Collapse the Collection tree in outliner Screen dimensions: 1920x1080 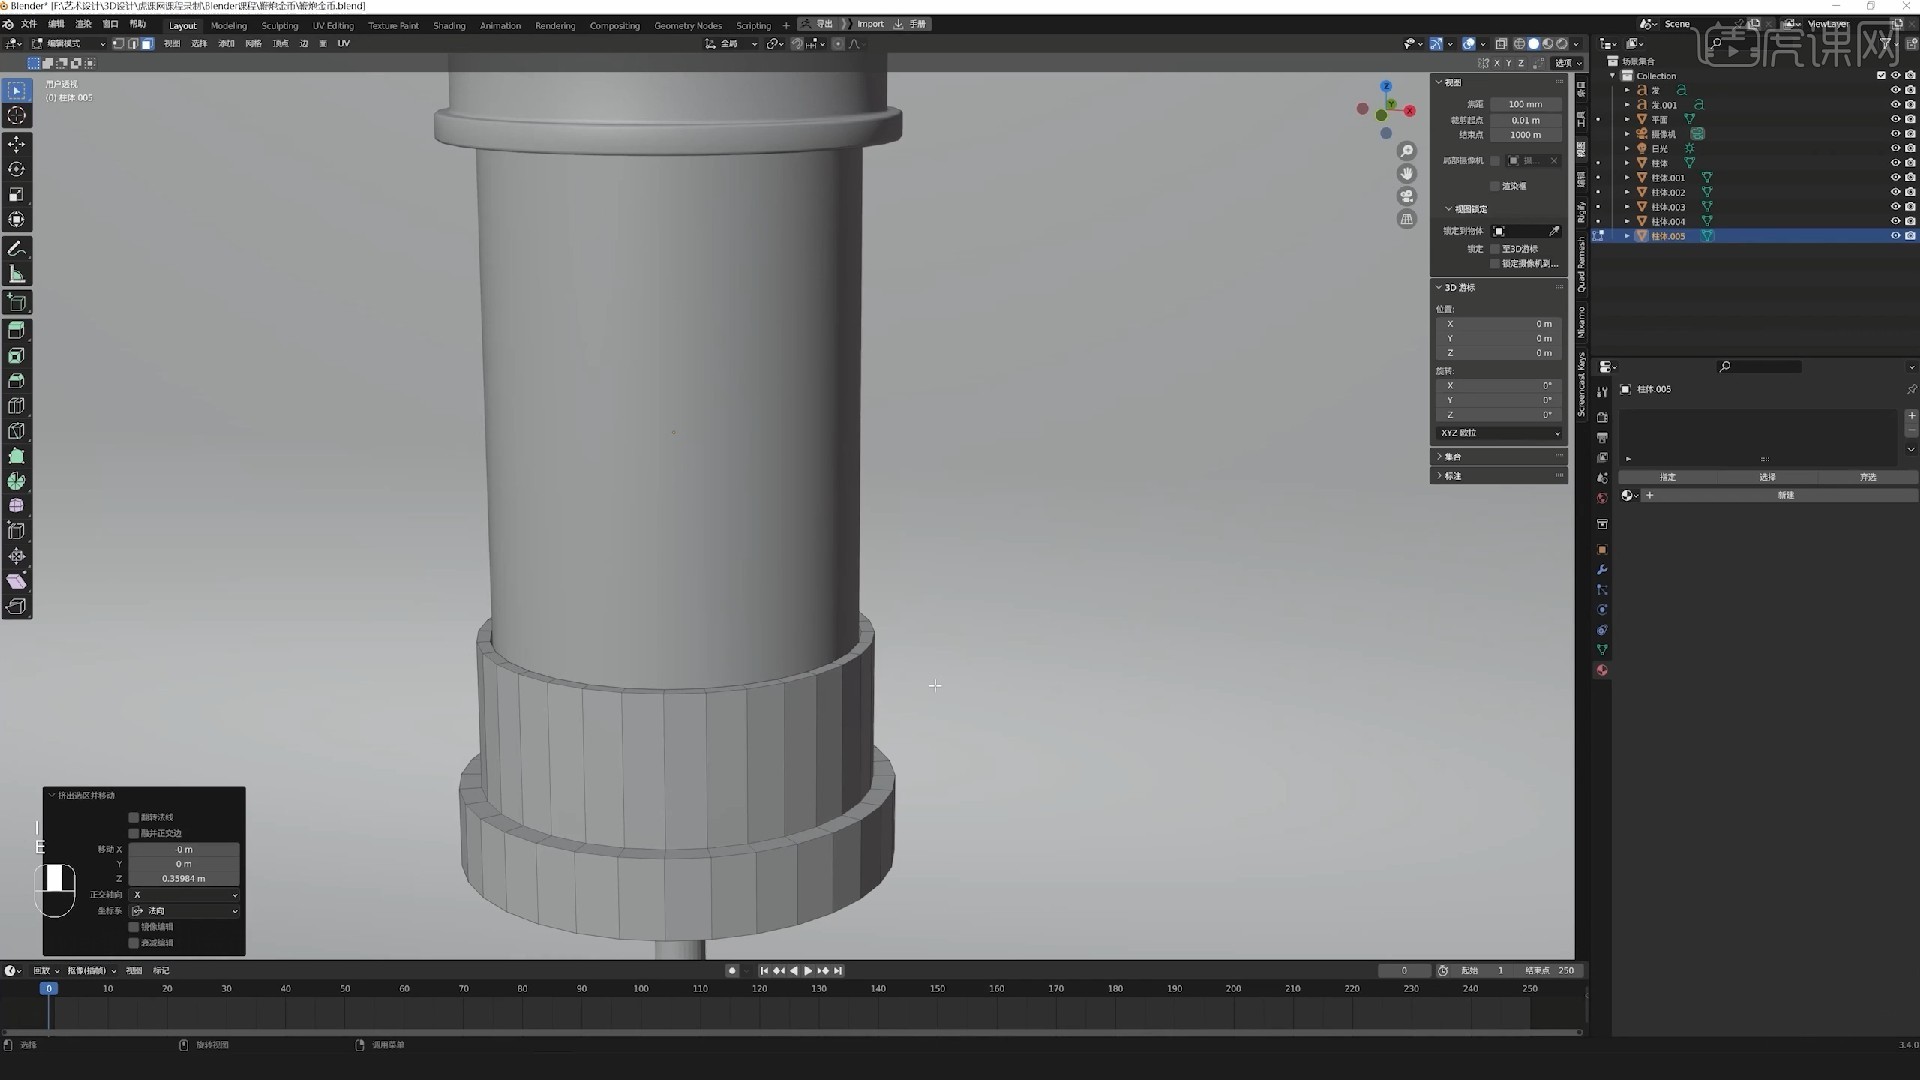point(1612,76)
